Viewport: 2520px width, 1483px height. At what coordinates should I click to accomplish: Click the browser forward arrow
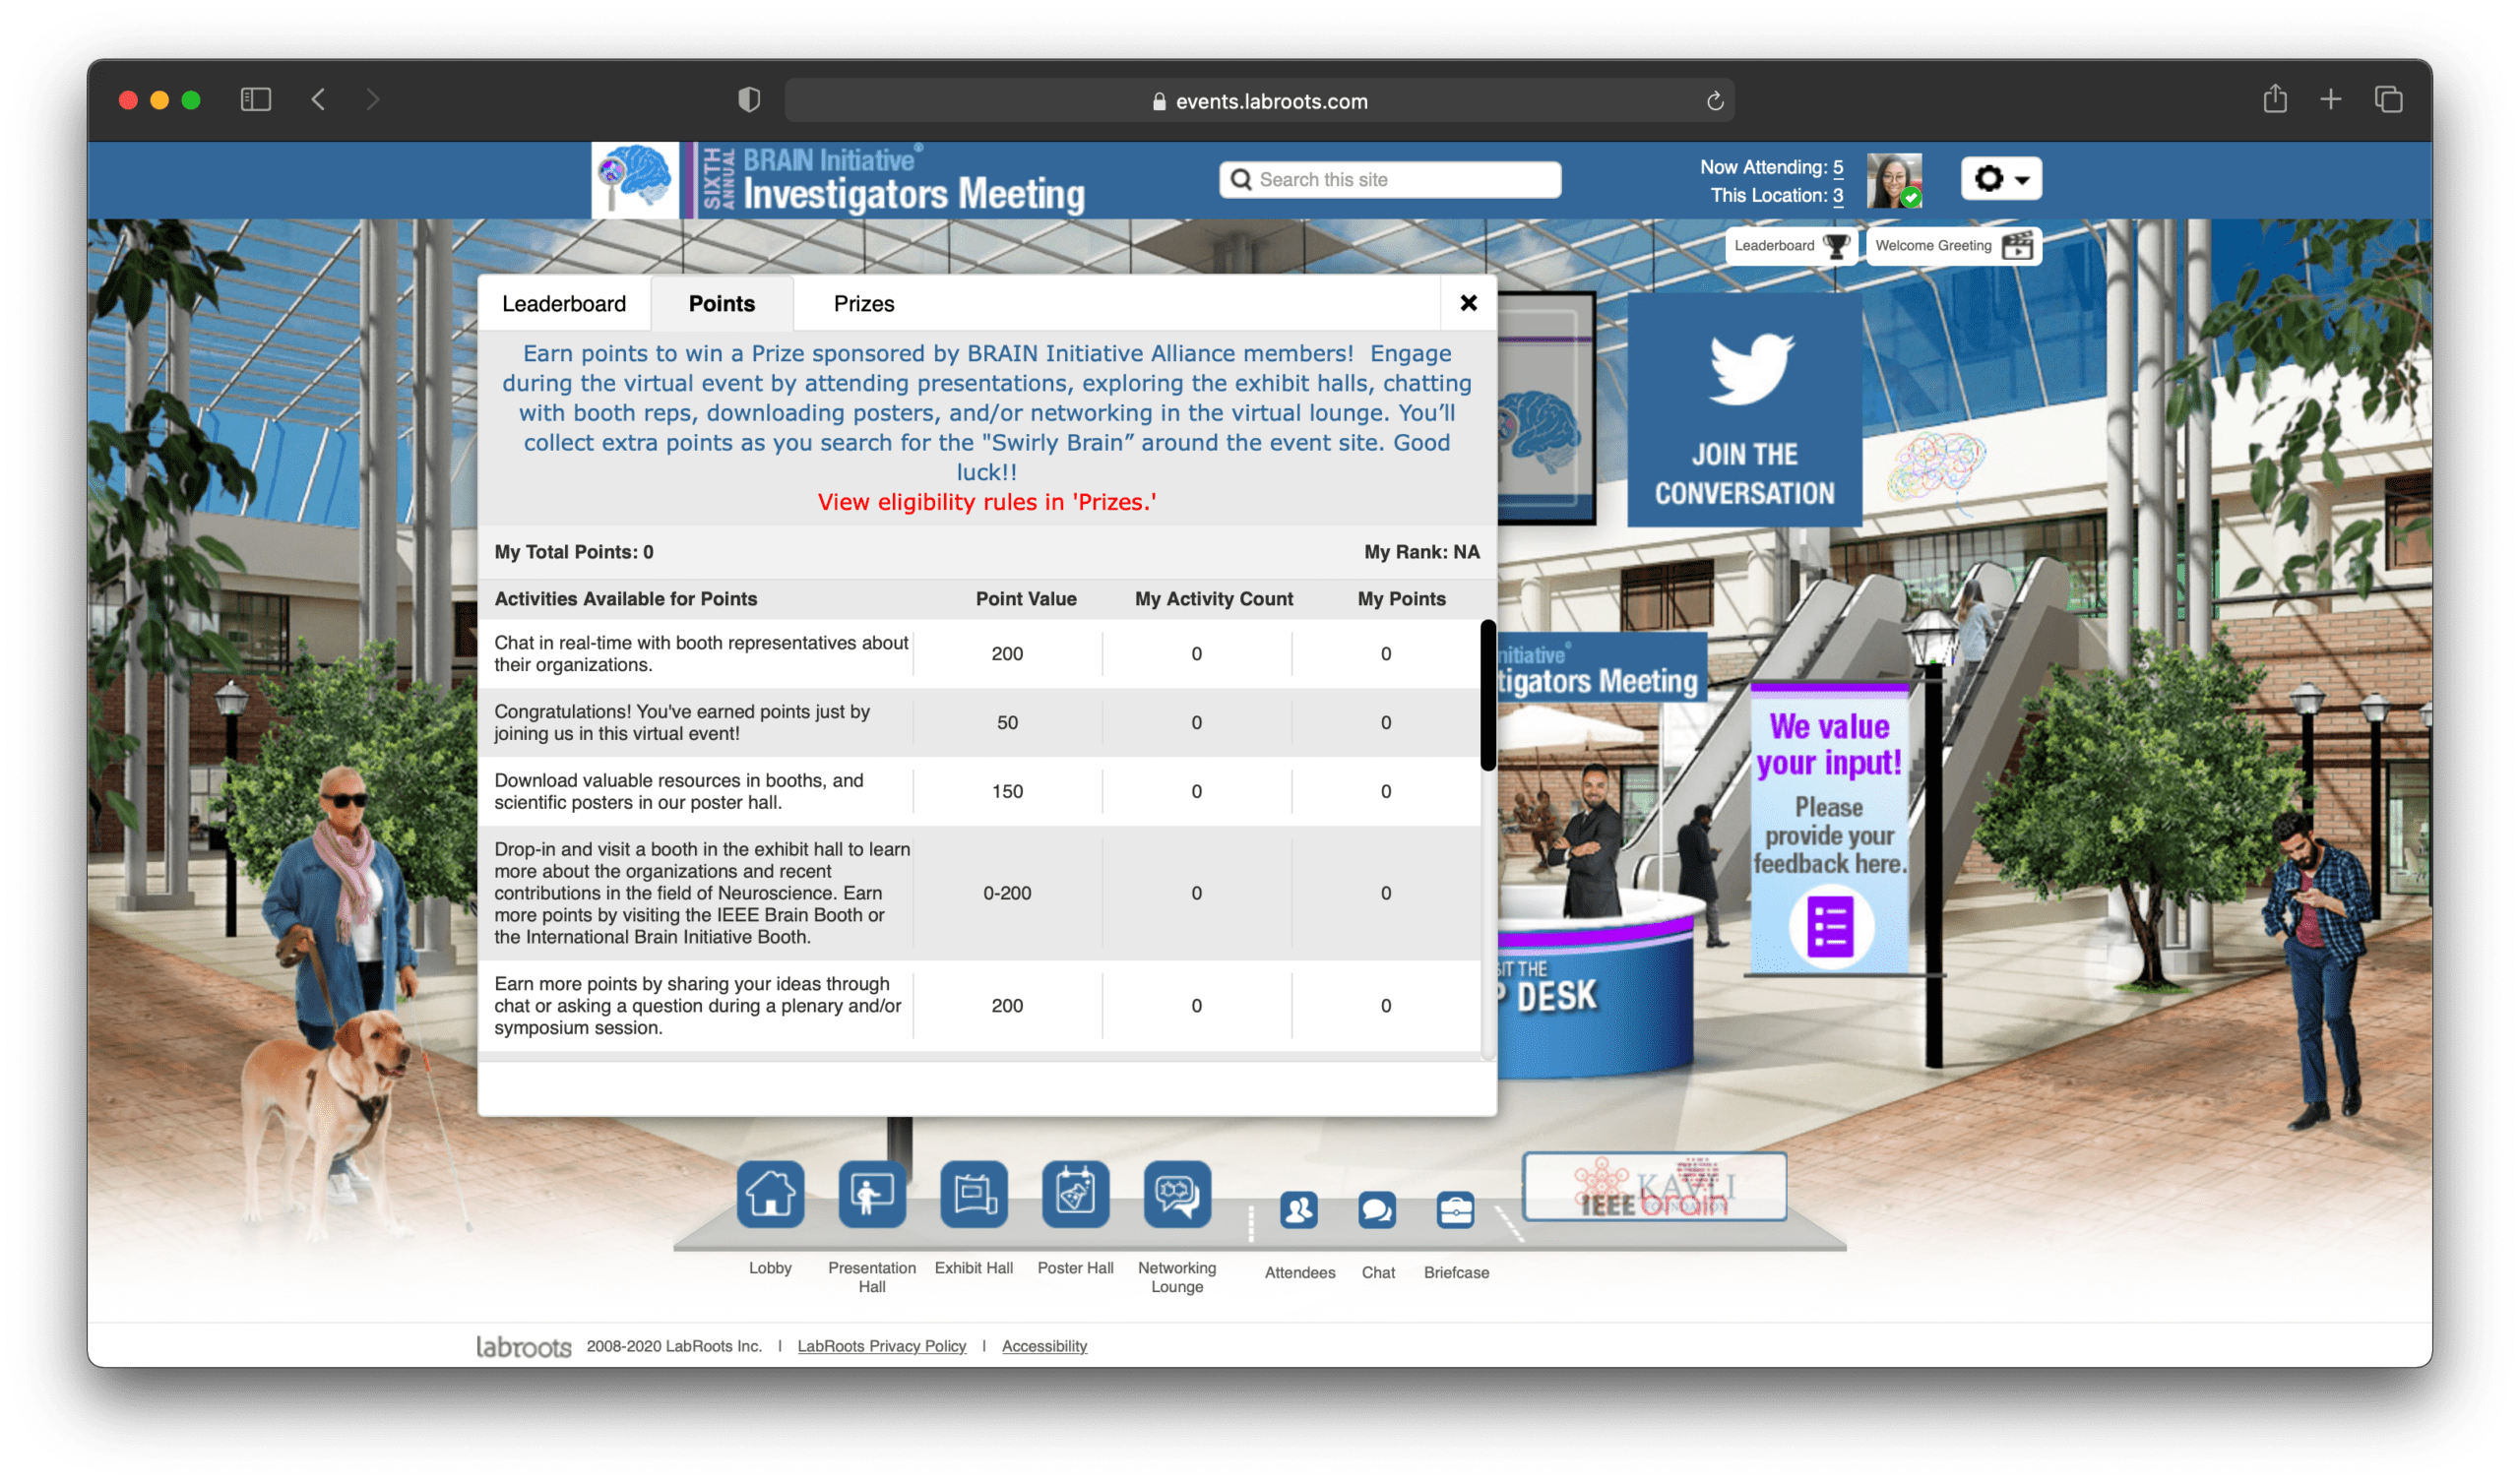pos(373,100)
